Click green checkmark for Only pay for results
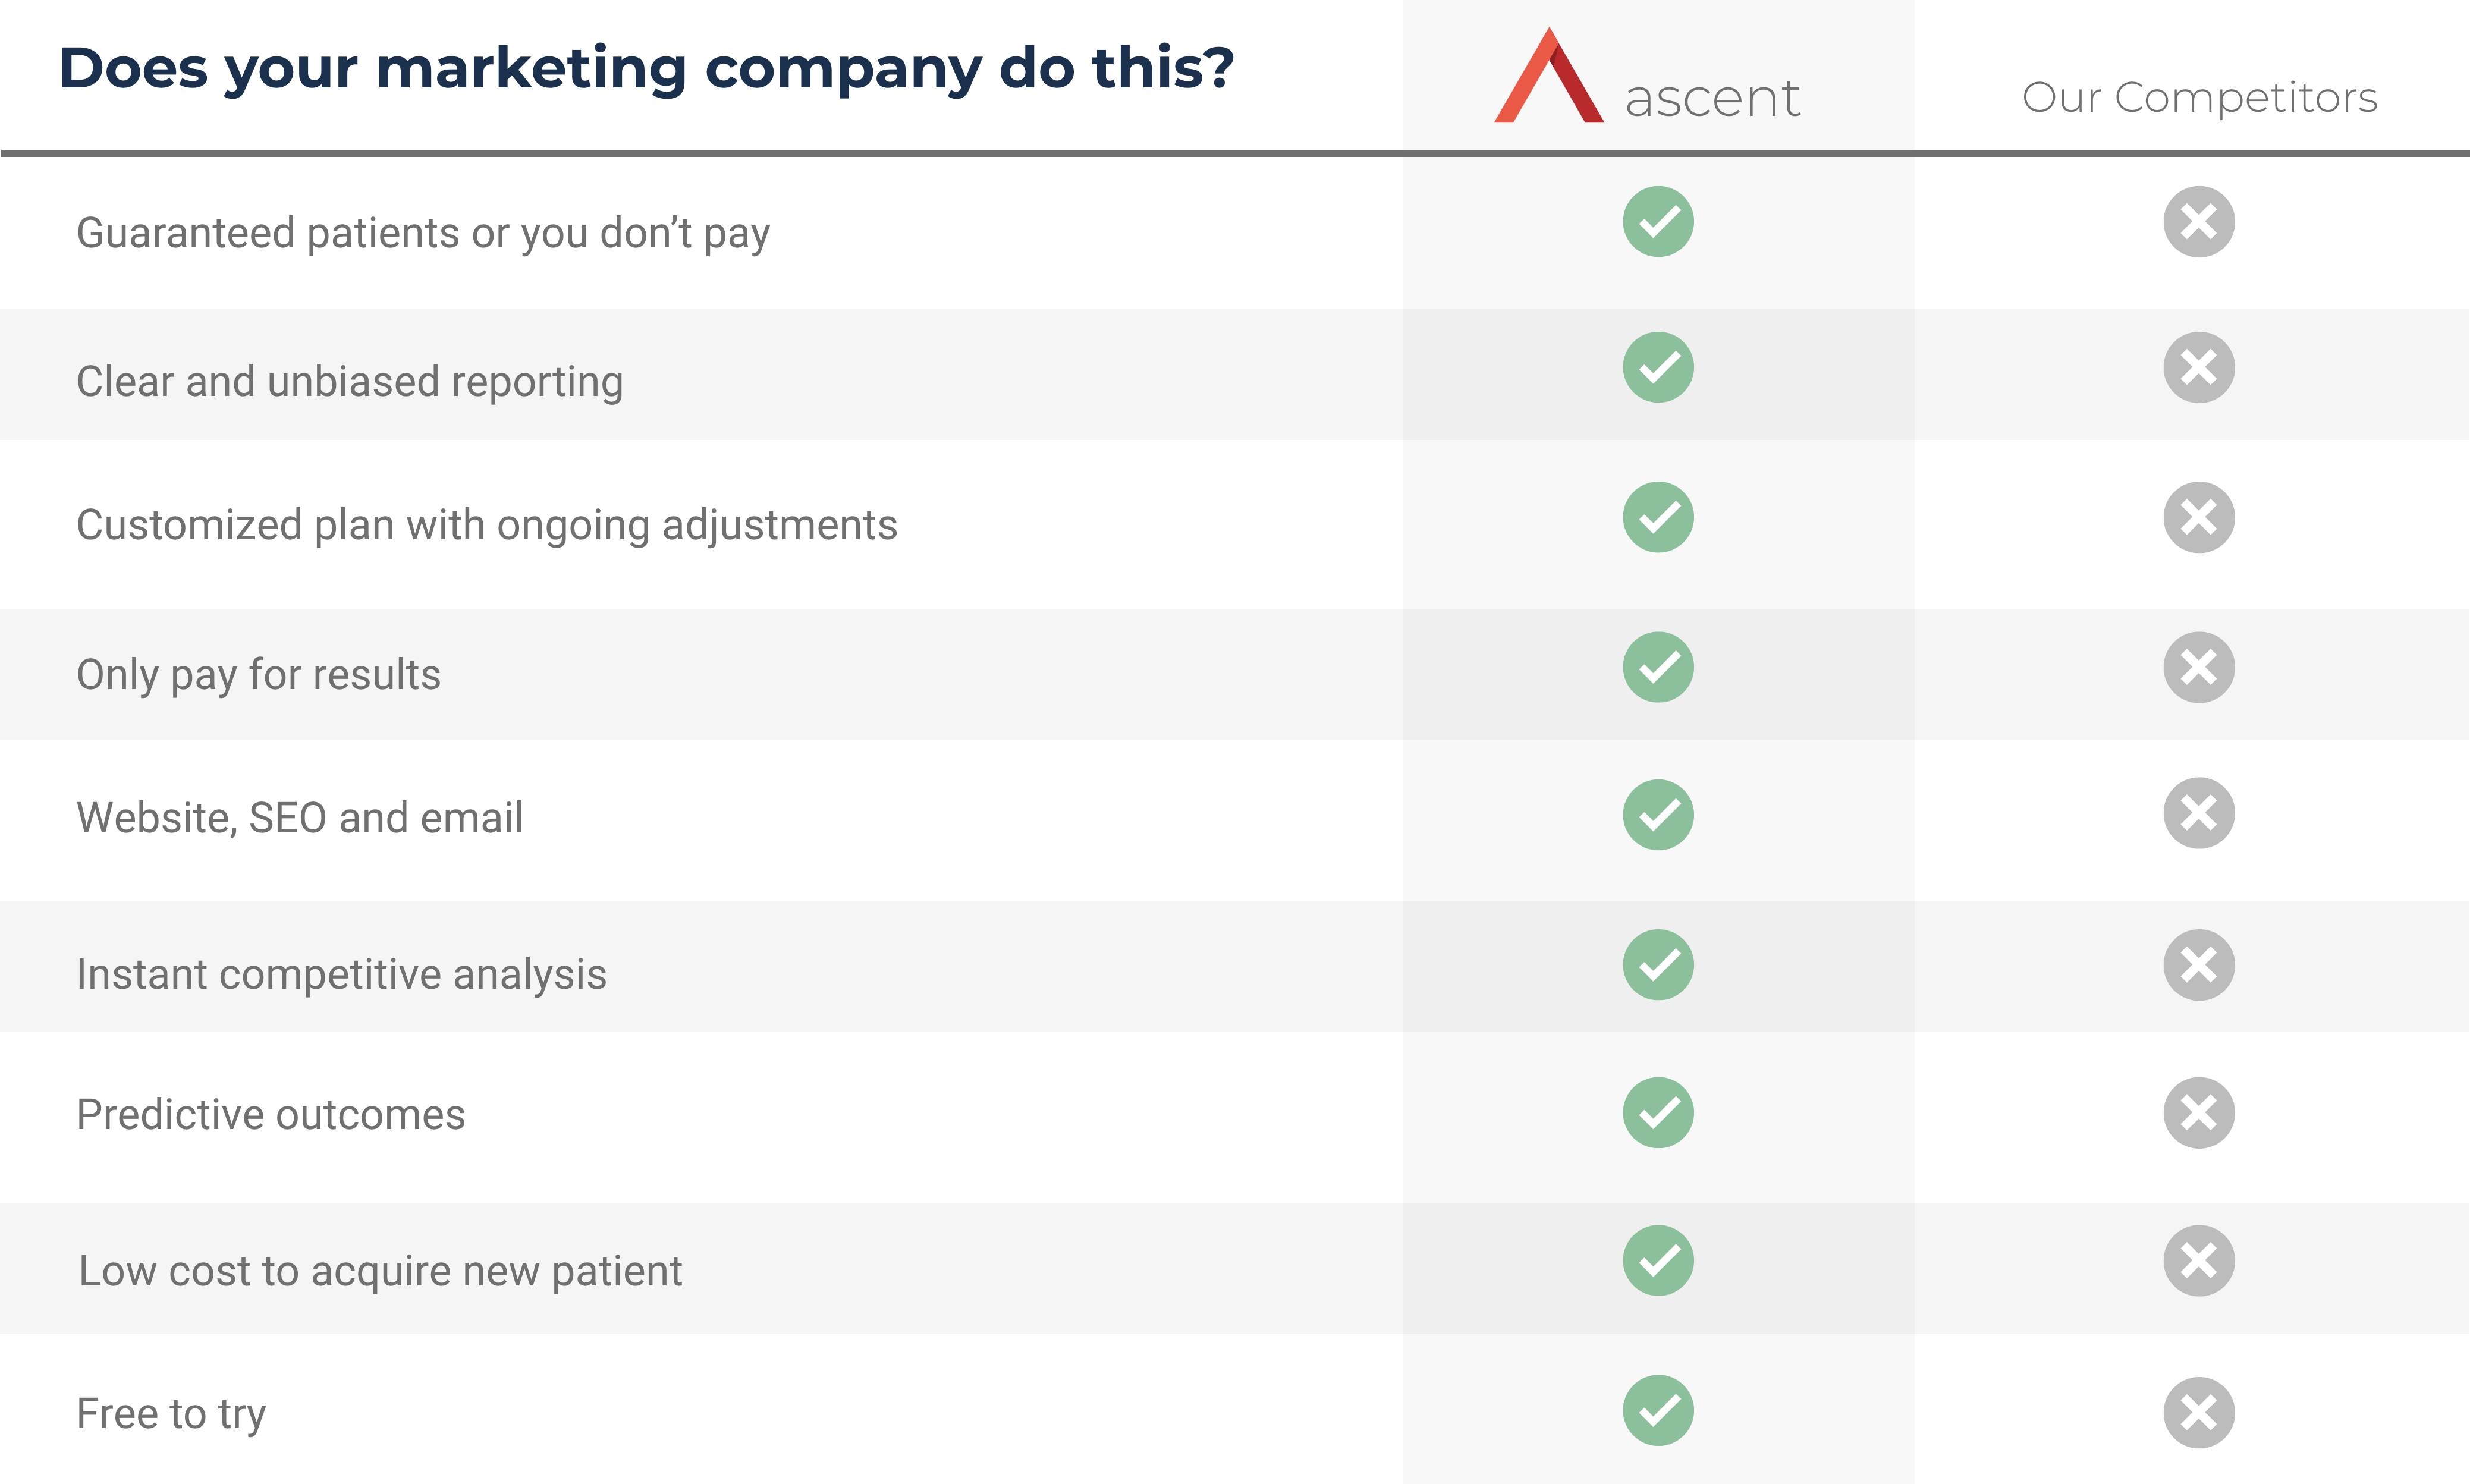Screen dimensions: 2470x1484 point(1657,667)
